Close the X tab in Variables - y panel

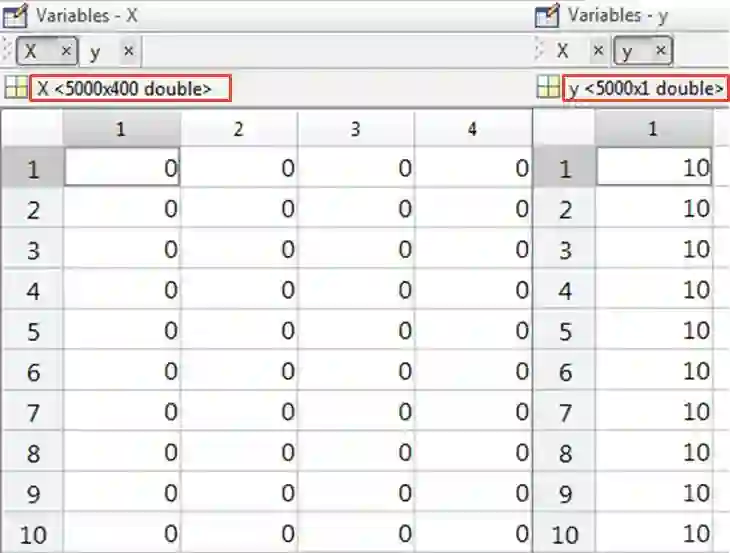[599, 50]
